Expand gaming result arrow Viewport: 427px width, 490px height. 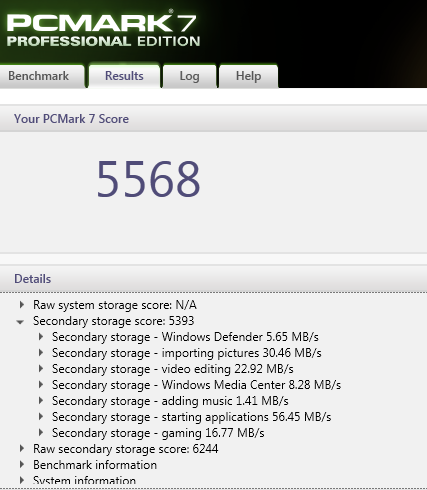(x=41, y=433)
